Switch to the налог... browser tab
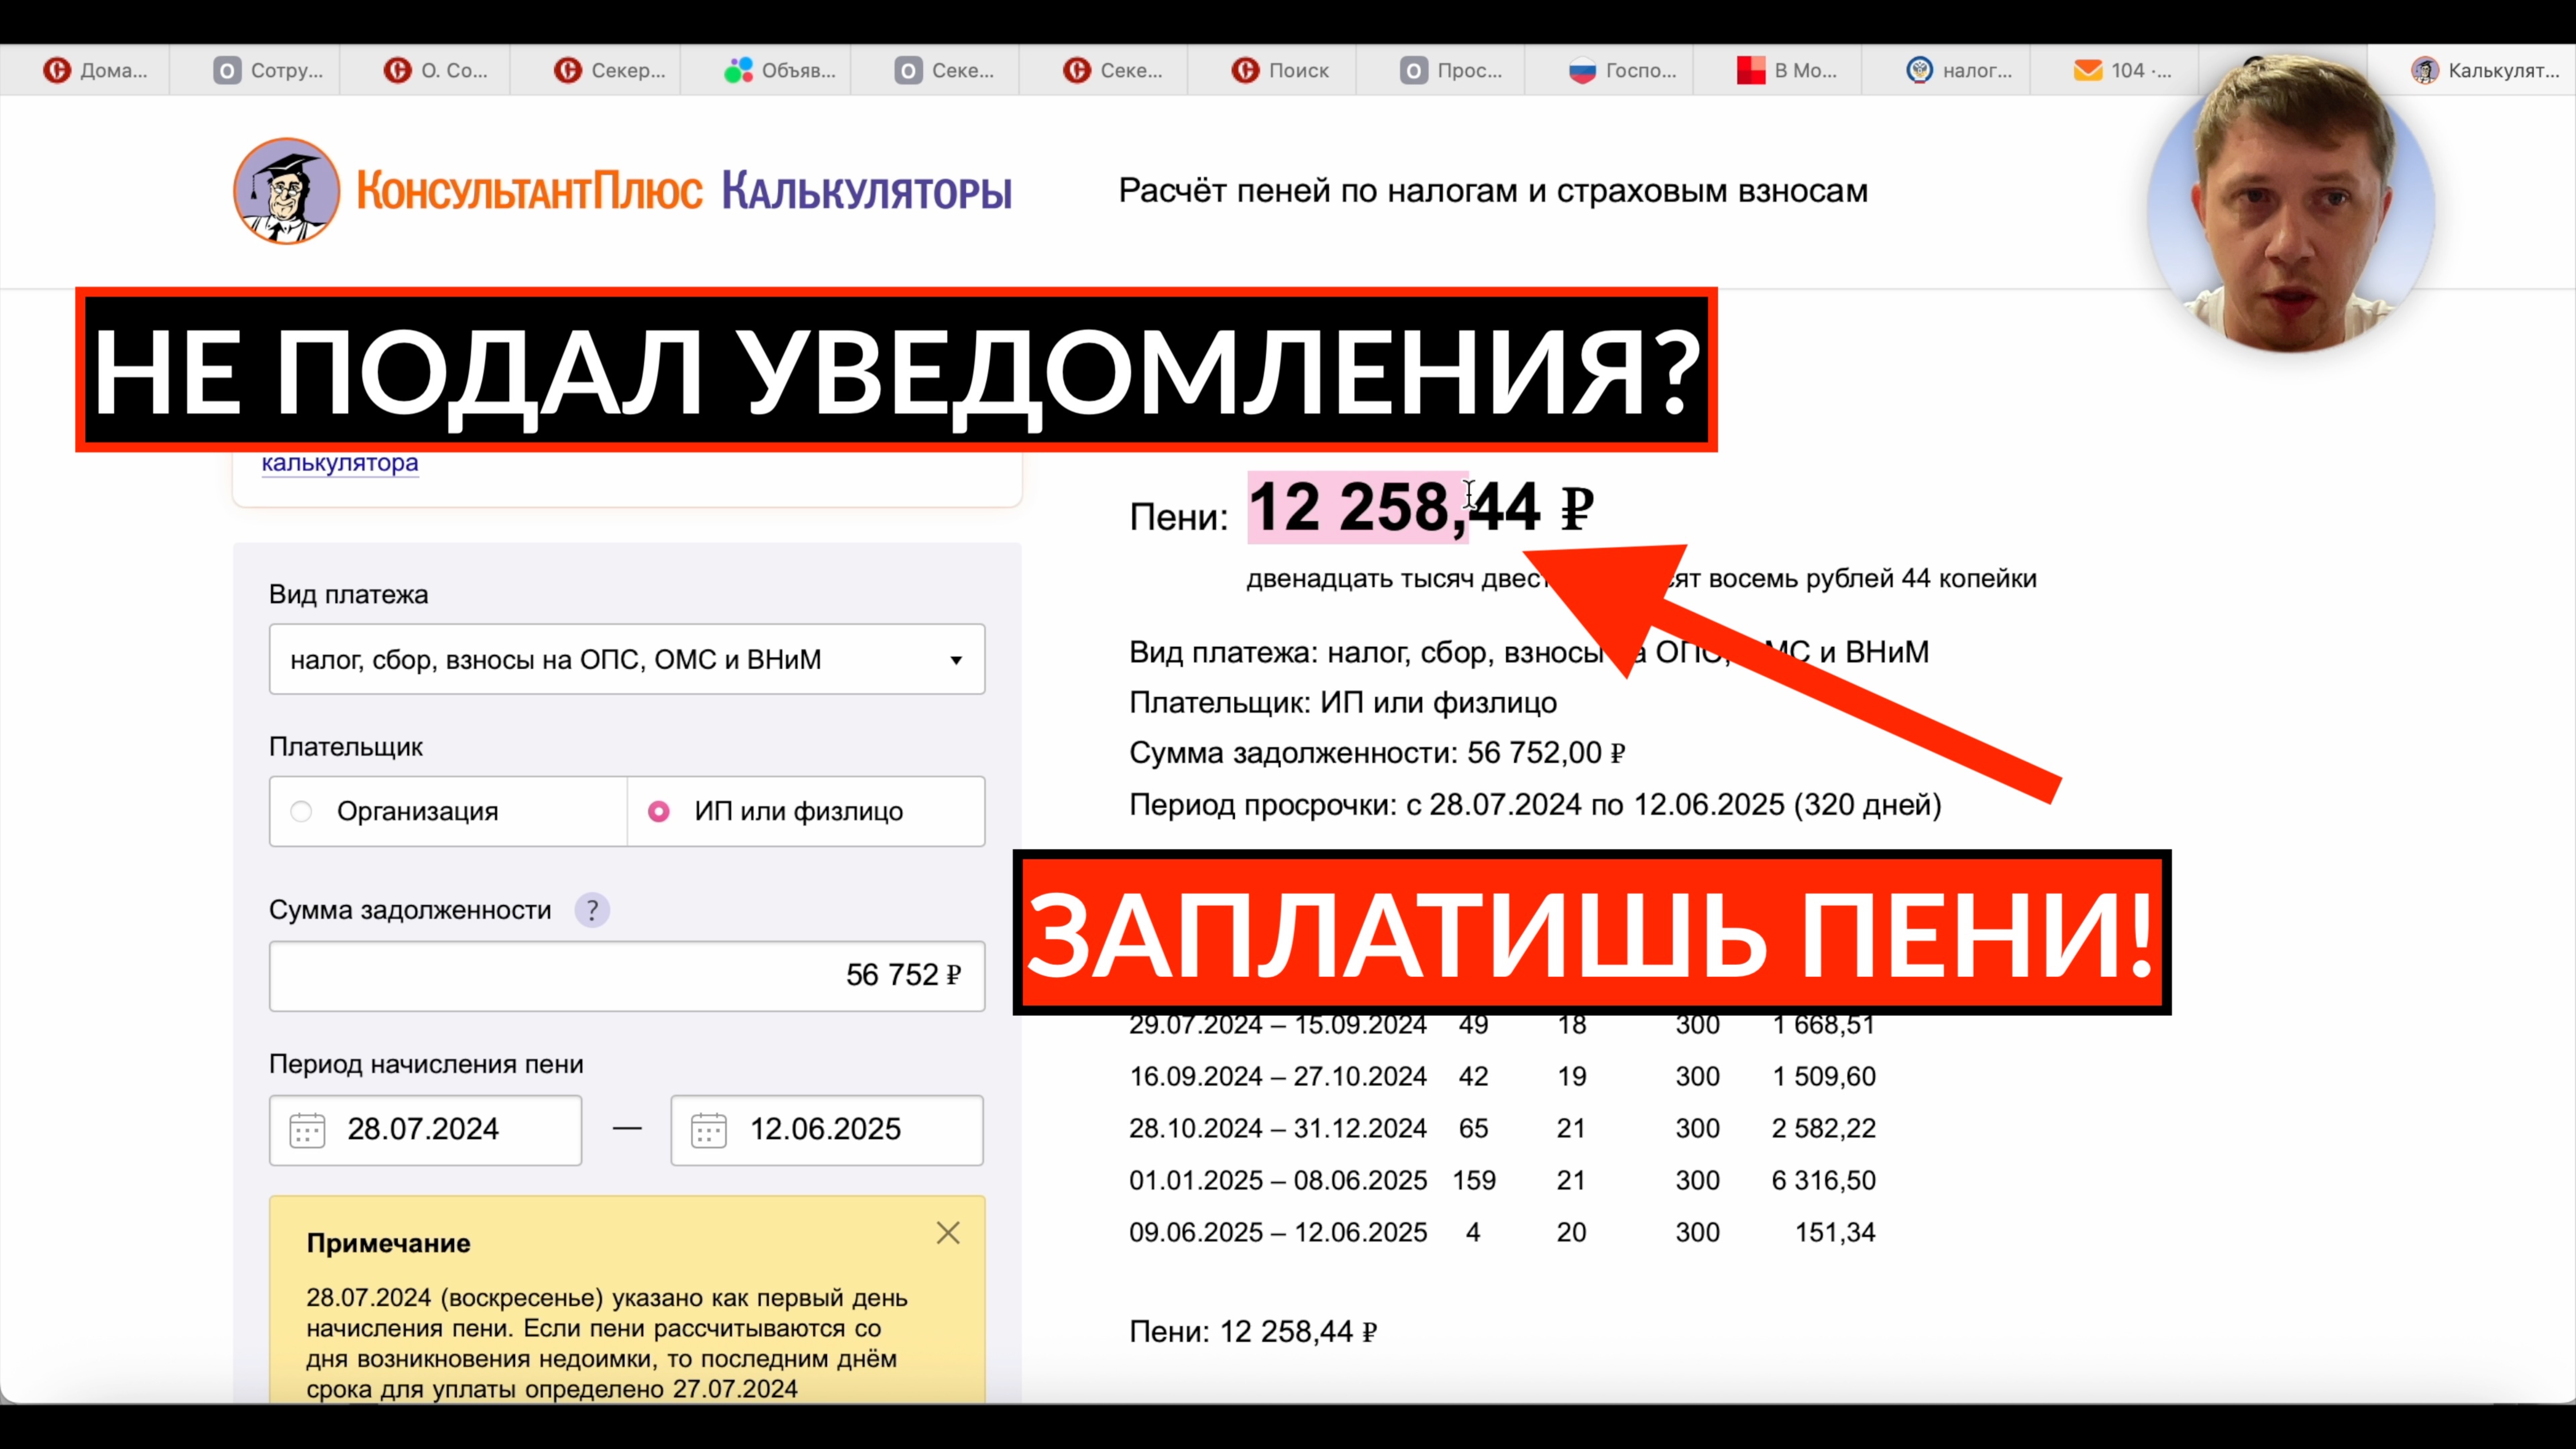Screen dimensions: 2576x1449 1960,70
